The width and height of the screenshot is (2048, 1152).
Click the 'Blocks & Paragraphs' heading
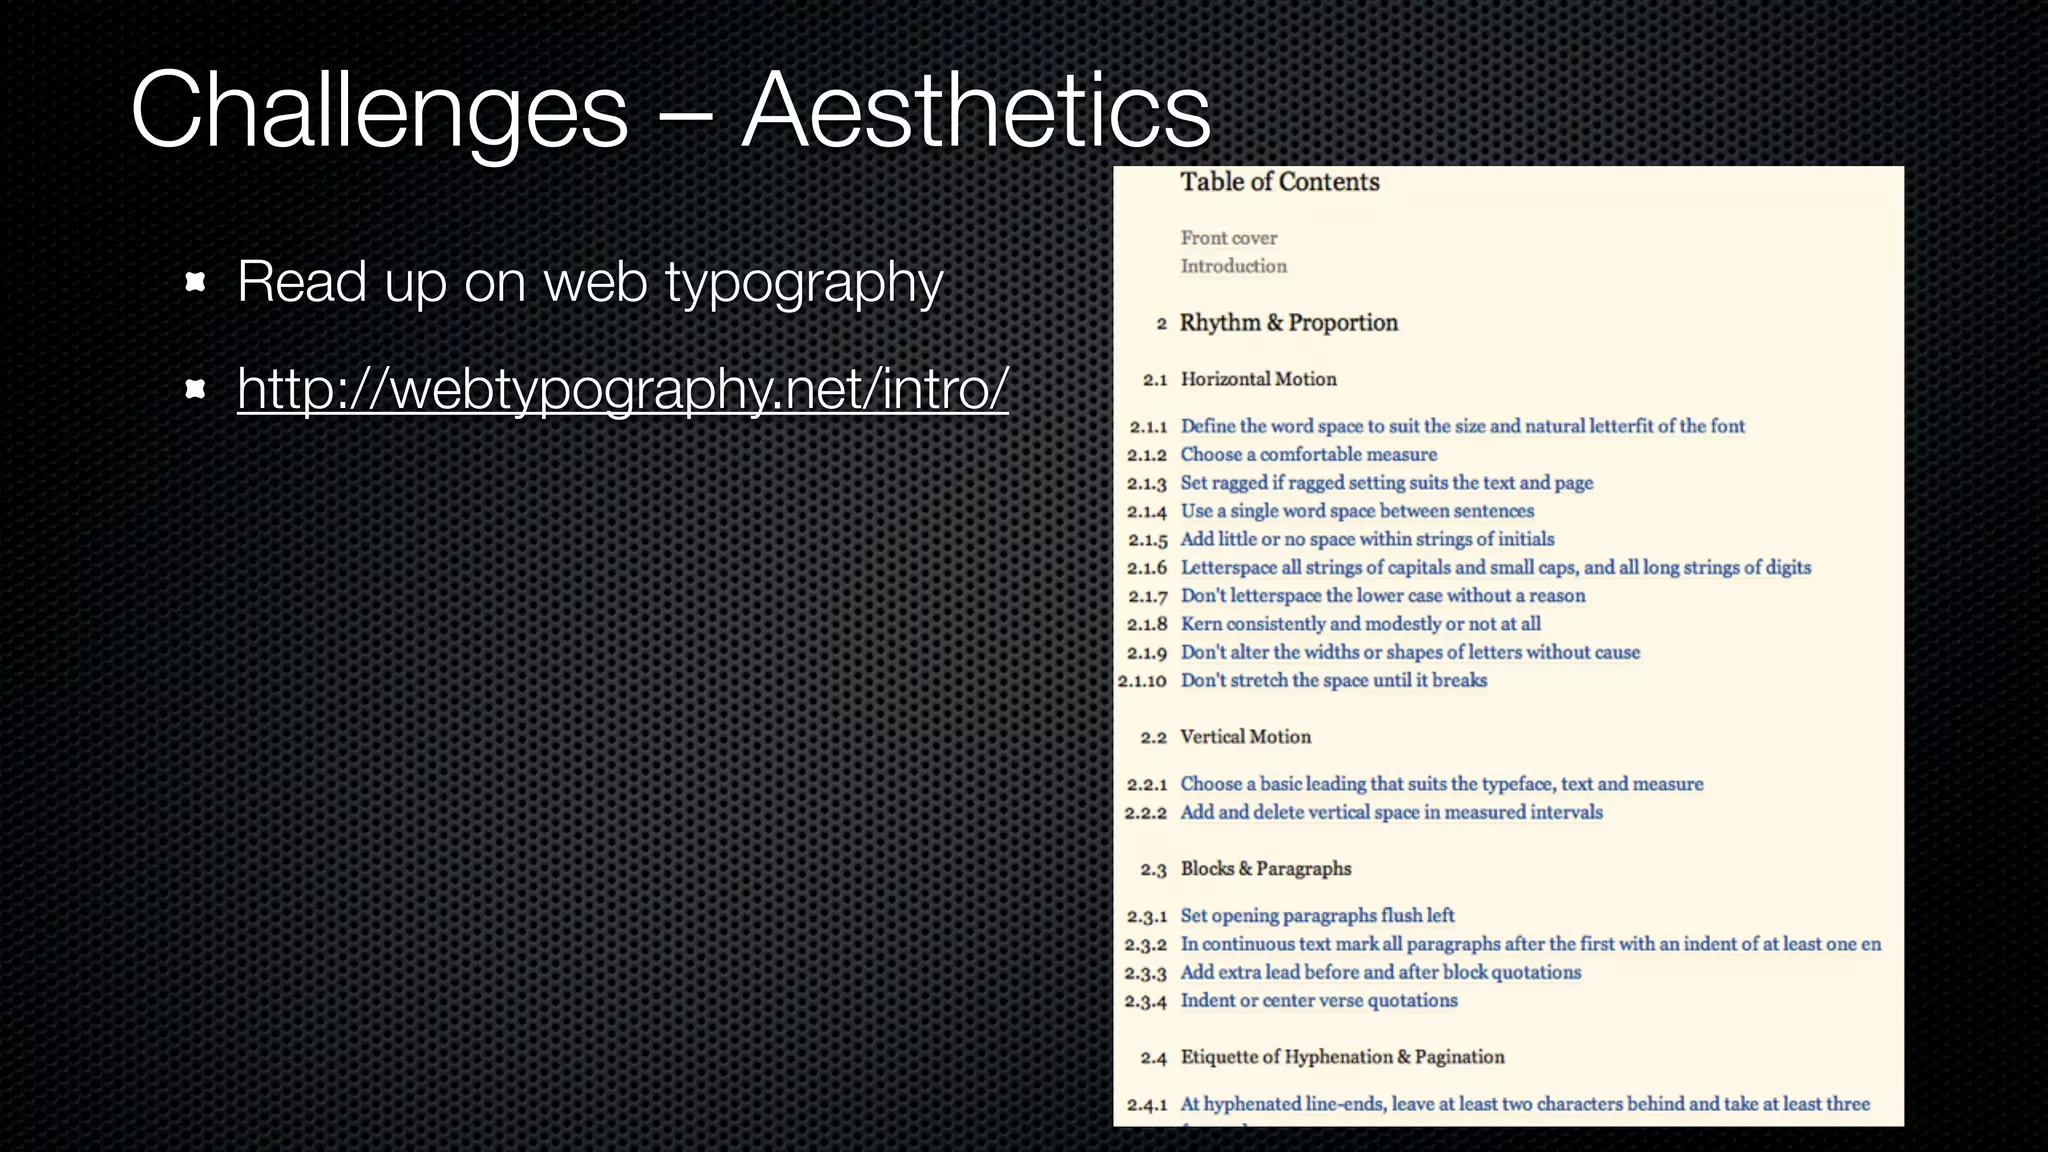point(1266,868)
